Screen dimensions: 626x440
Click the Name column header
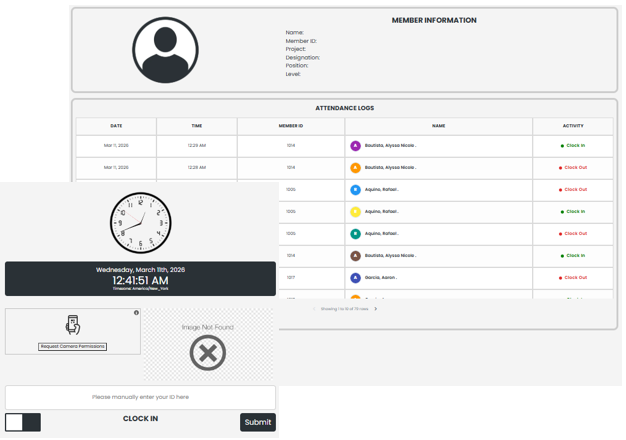pyautogui.click(x=438, y=126)
